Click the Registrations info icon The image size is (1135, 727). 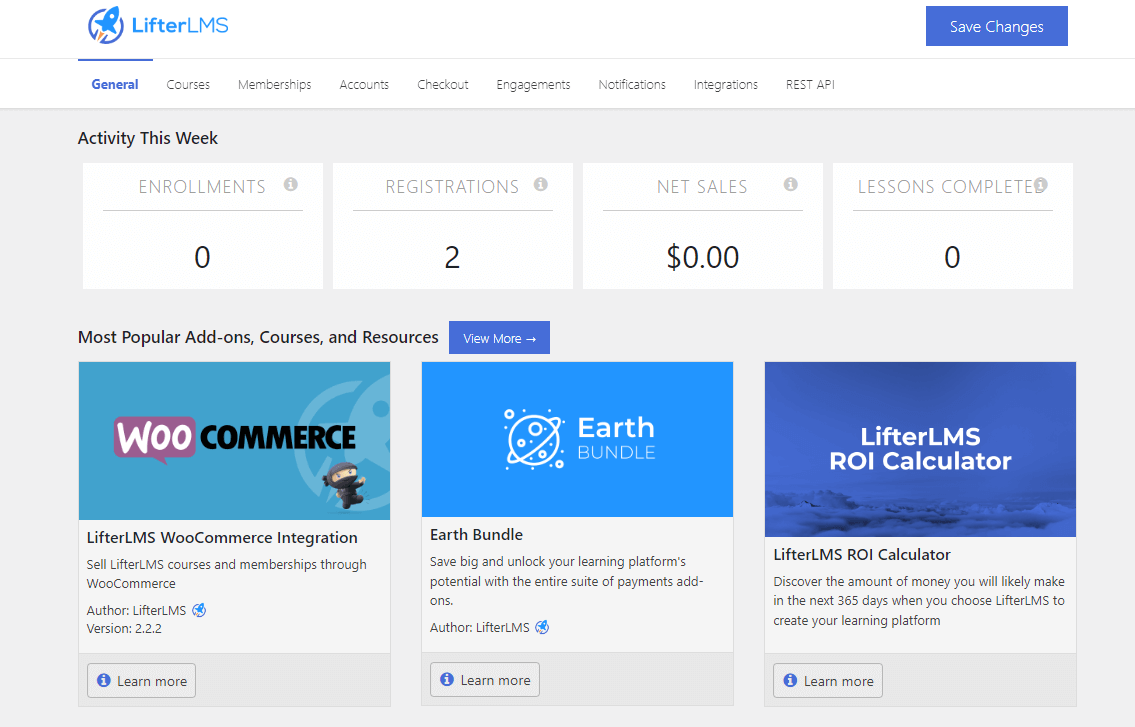(x=541, y=185)
